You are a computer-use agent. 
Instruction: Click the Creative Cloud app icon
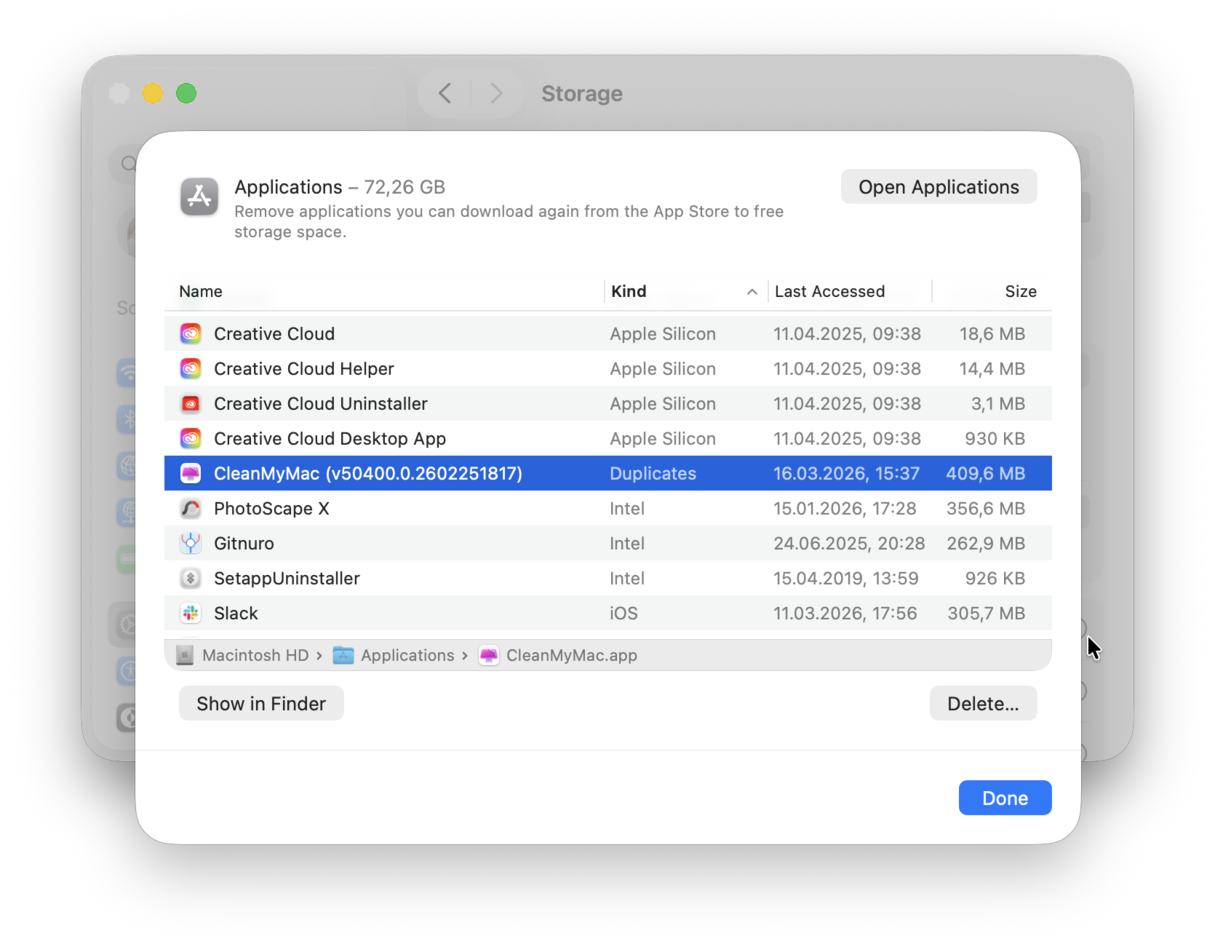(x=191, y=333)
